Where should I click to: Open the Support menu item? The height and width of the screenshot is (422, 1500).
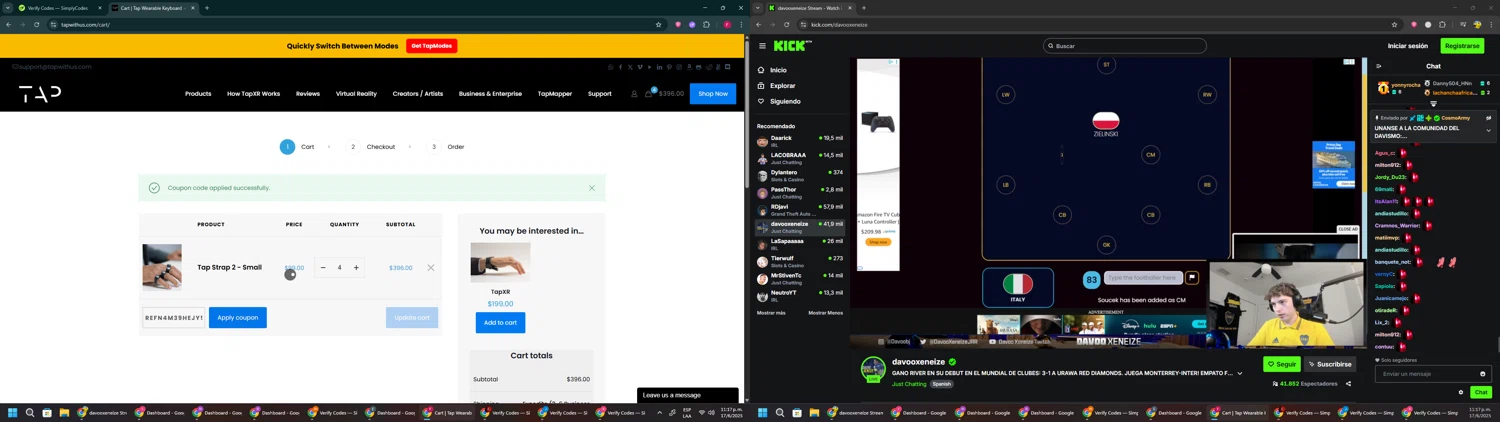pos(600,94)
